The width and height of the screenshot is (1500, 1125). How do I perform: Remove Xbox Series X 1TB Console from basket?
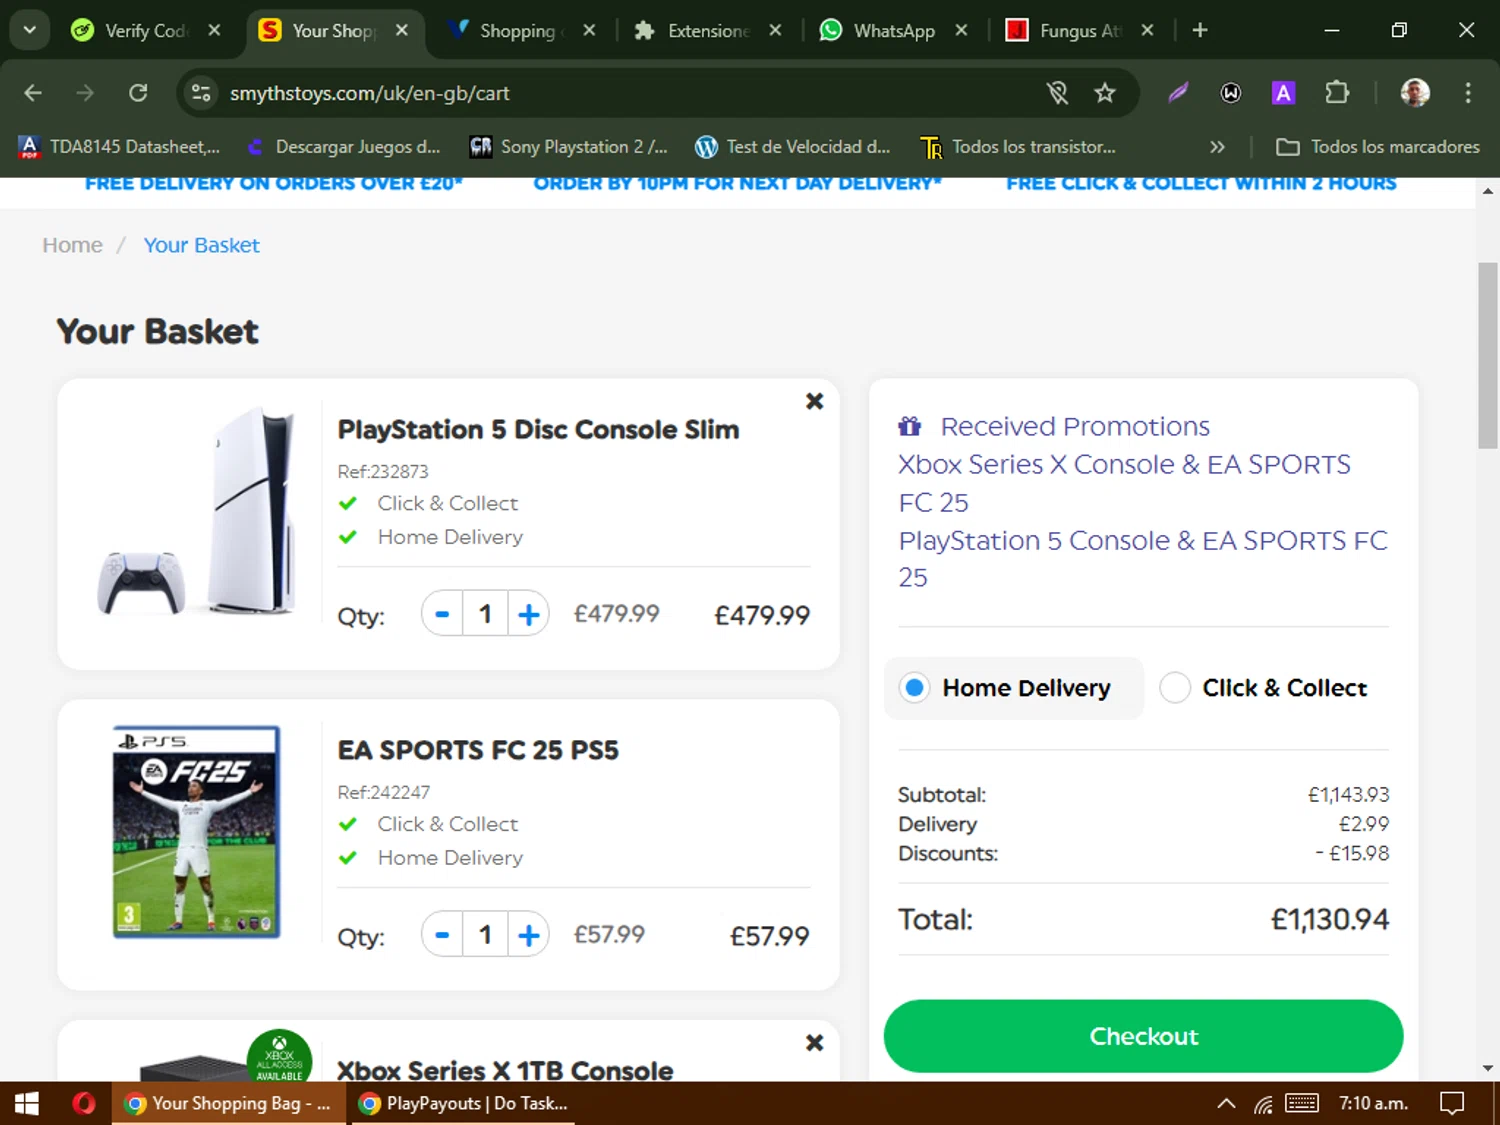coord(815,1043)
